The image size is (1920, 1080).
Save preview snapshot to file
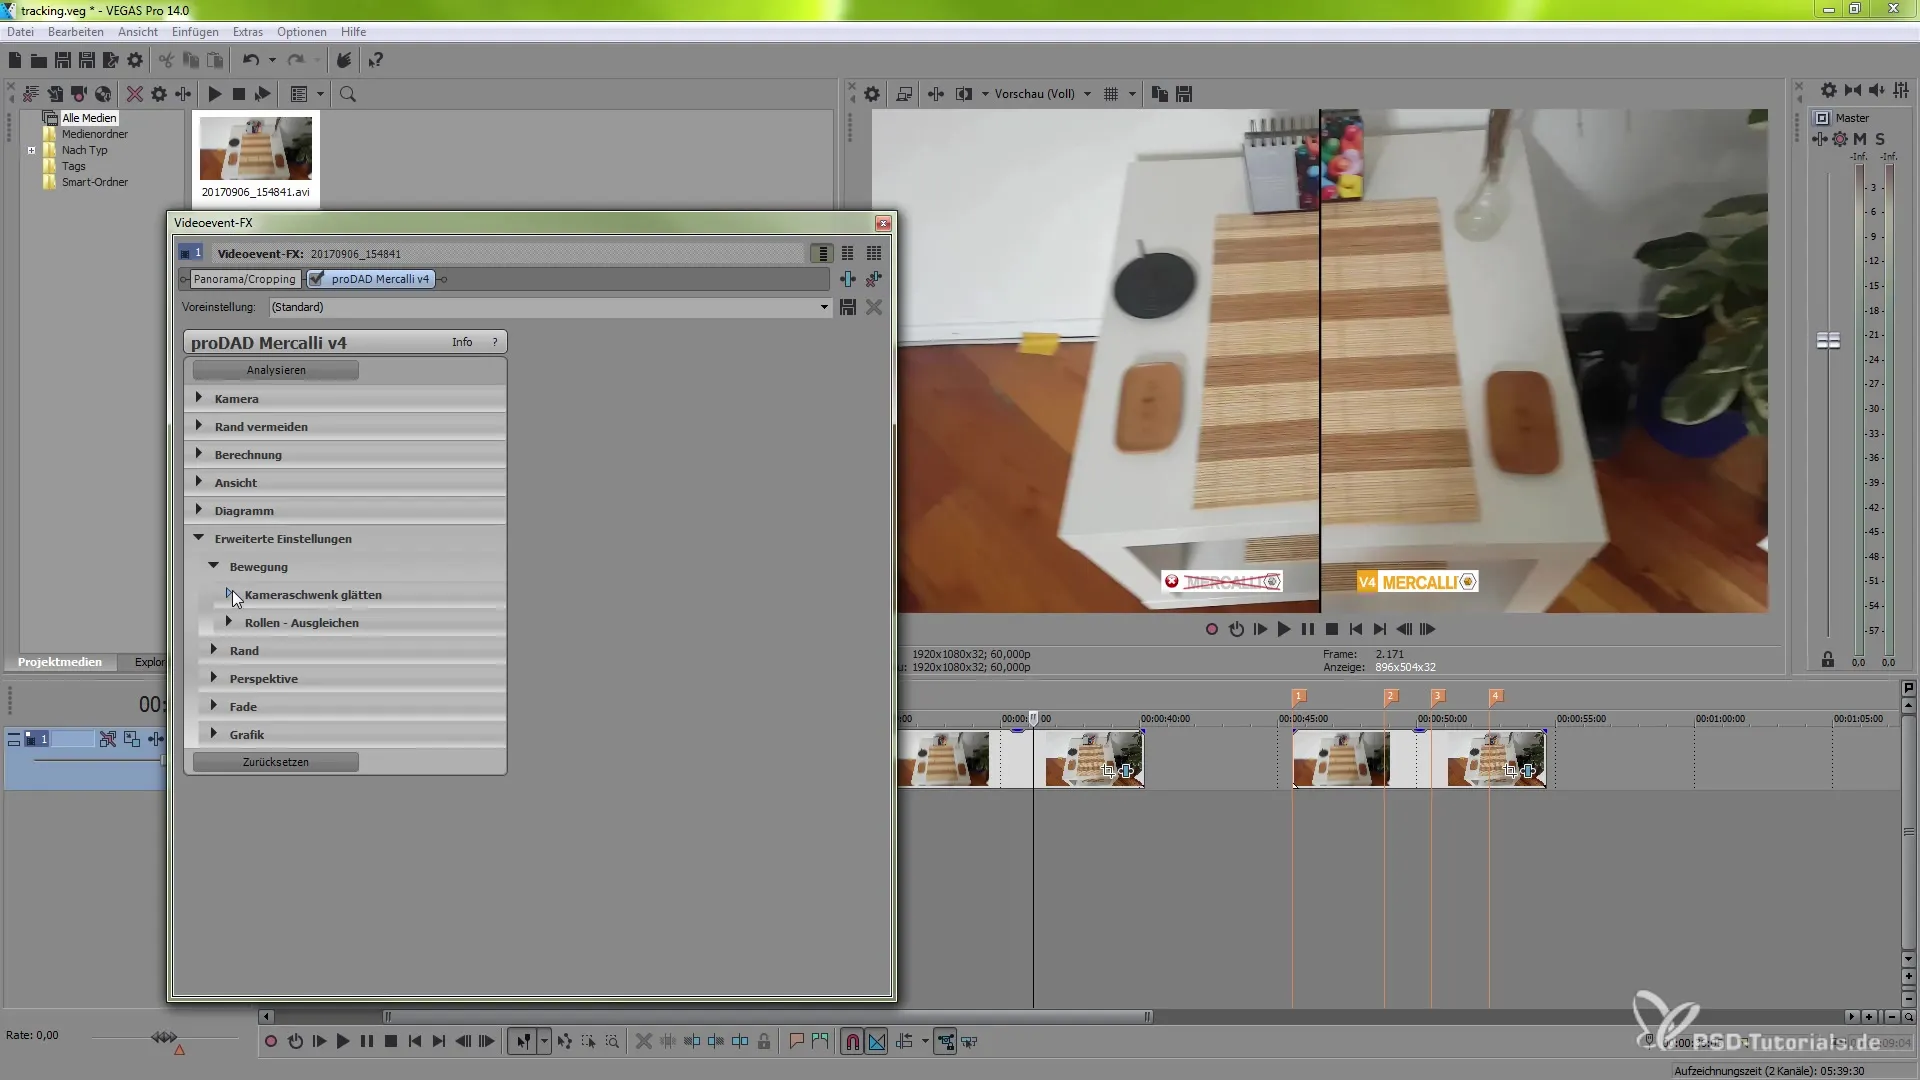tap(1184, 94)
